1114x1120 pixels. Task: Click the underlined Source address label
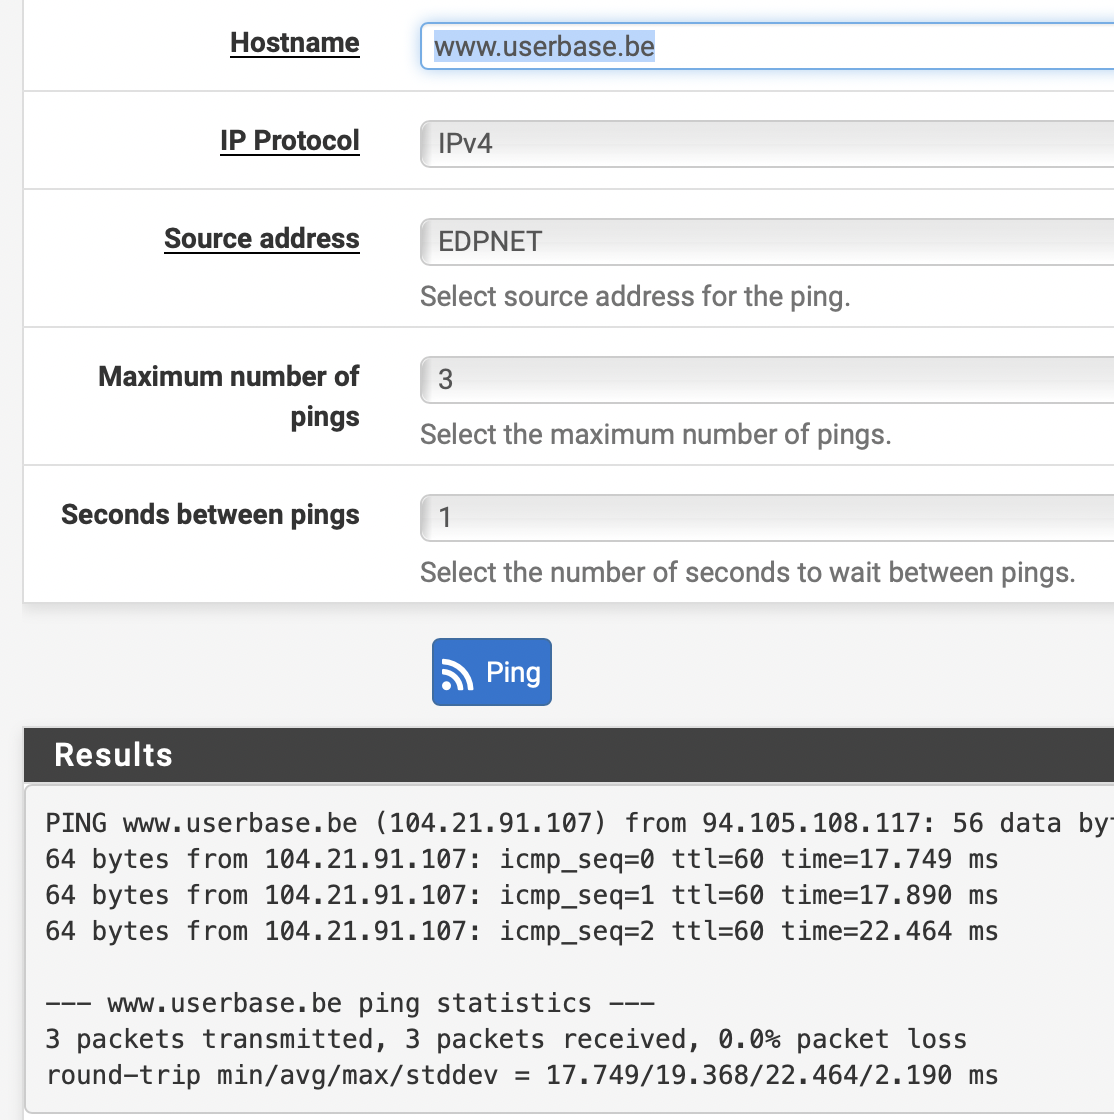pyautogui.click(x=261, y=239)
